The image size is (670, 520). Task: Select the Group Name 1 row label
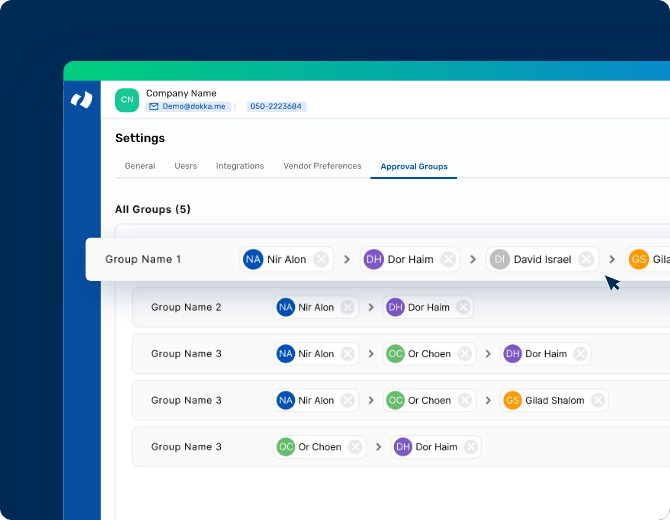tap(143, 259)
